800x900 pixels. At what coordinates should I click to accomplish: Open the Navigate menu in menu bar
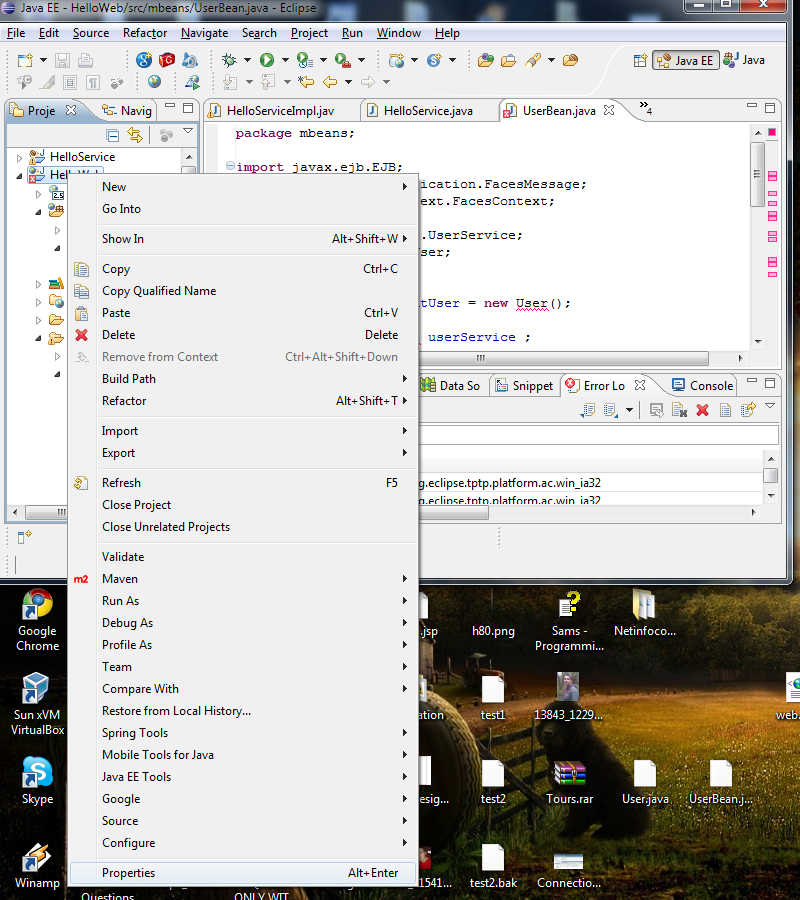click(204, 33)
